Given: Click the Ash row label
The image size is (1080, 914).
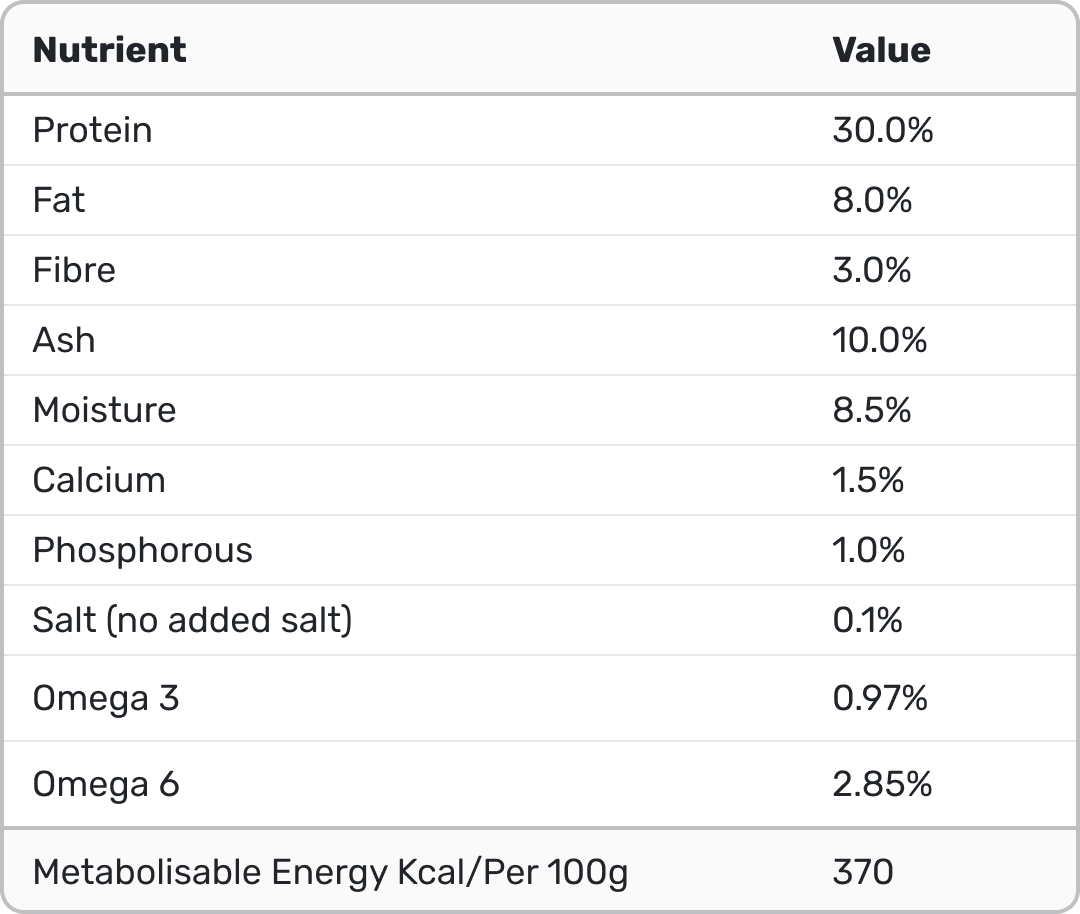Looking at the screenshot, I should [64, 340].
